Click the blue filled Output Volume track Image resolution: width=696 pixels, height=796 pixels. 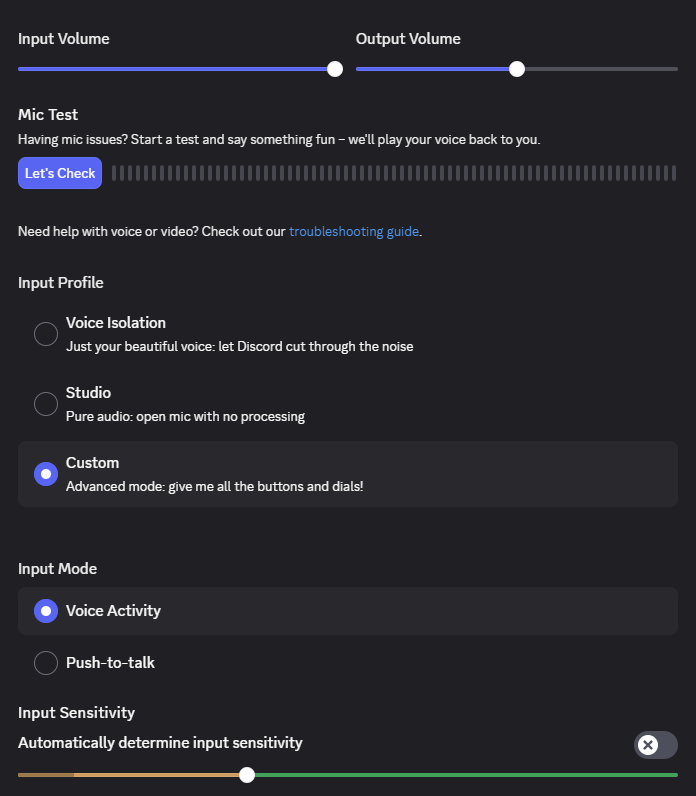click(435, 69)
